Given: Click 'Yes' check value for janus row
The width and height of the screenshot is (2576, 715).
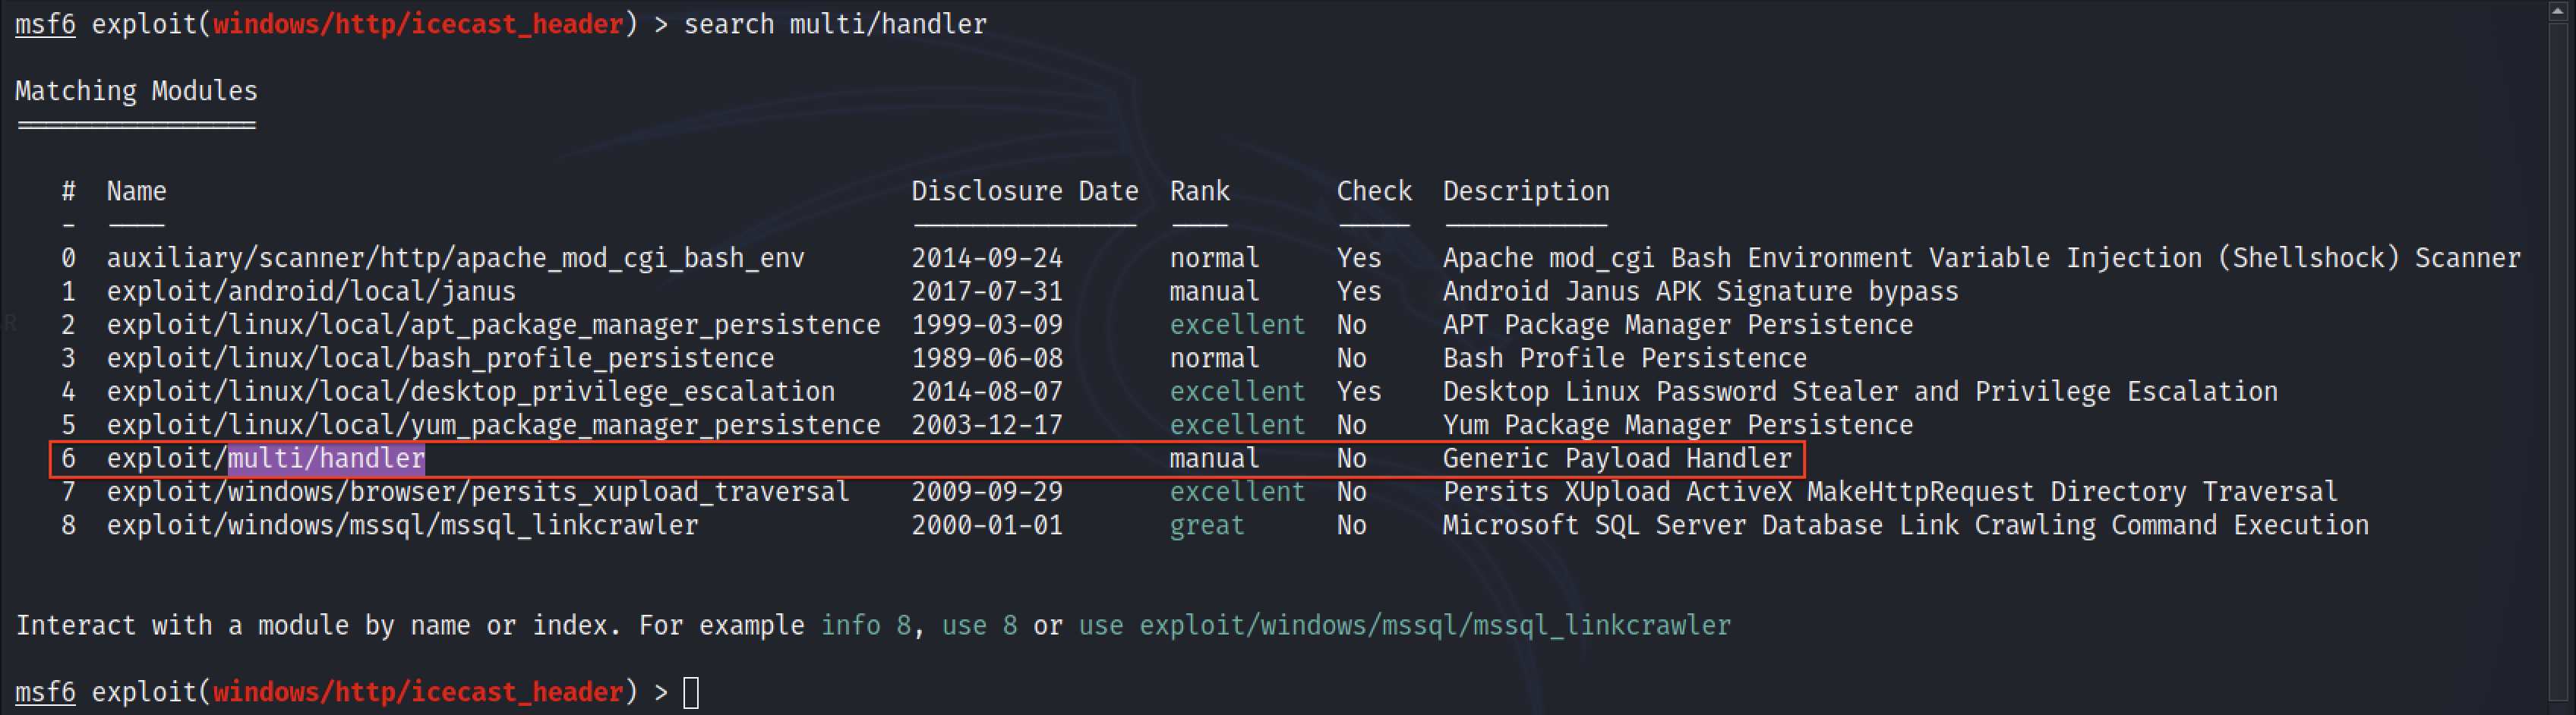Looking at the screenshot, I should click(1359, 292).
